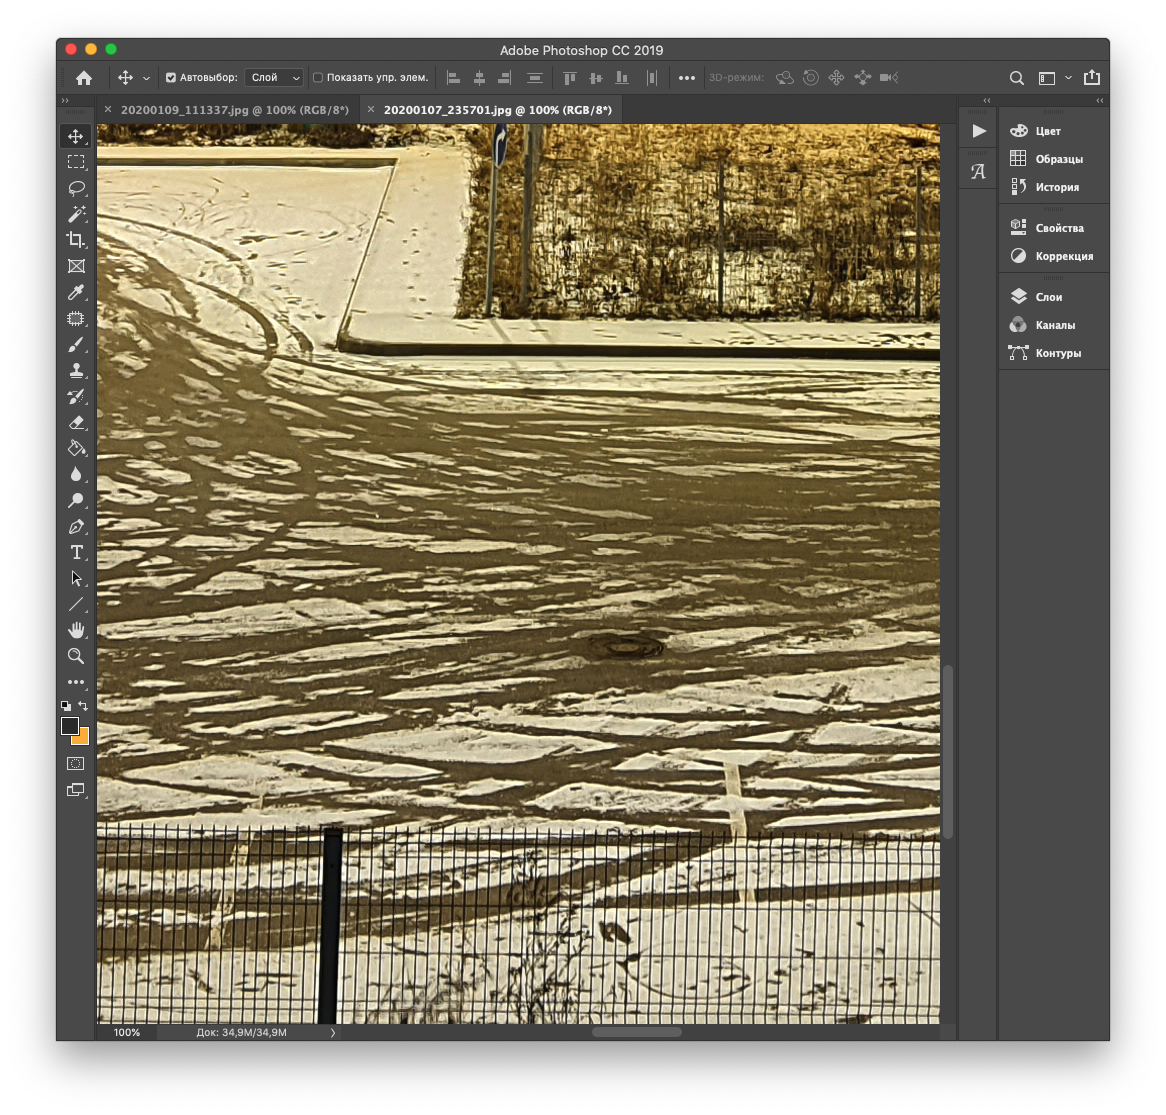Enable Показать упр. элем. checkbox

click(x=318, y=78)
